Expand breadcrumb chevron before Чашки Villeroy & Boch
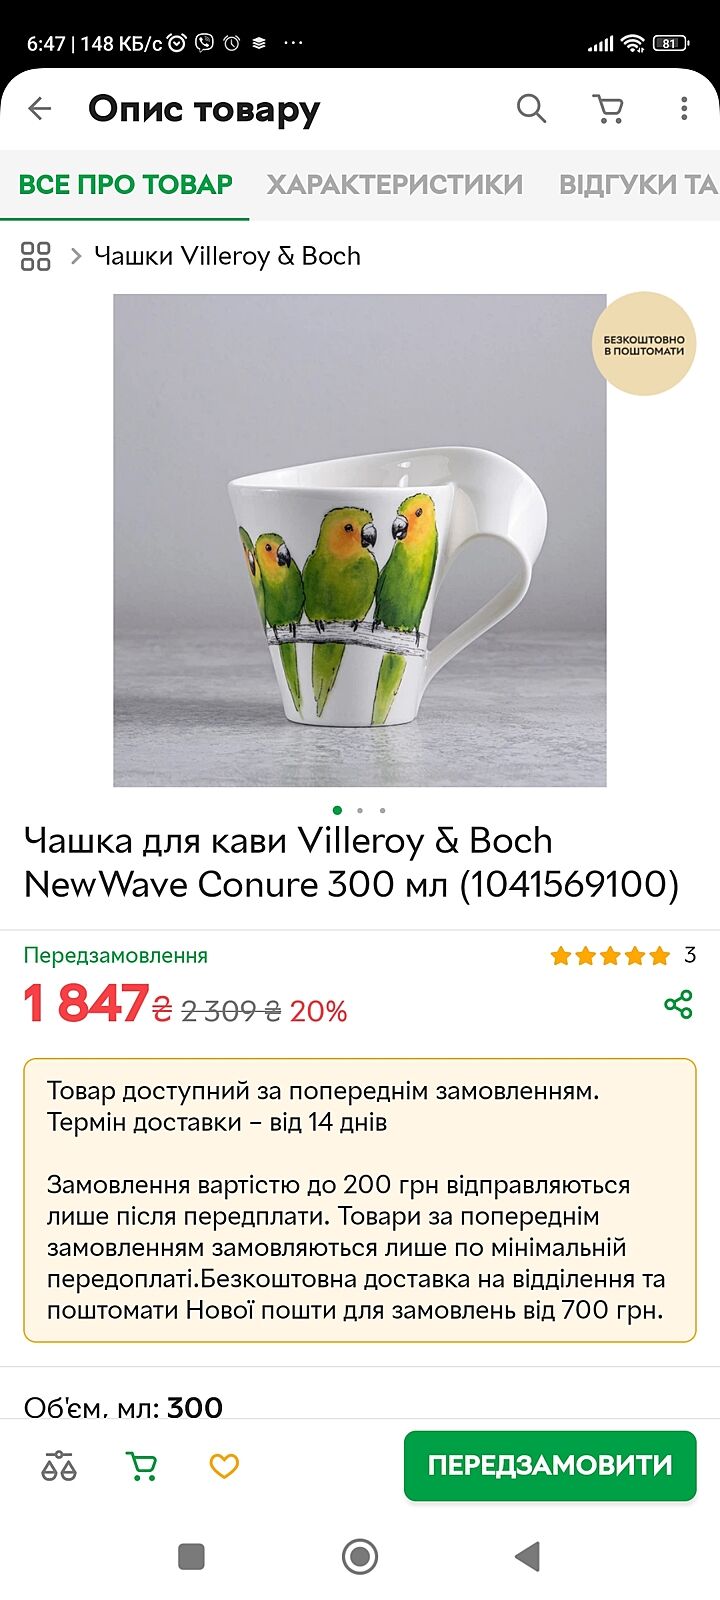This screenshot has width=720, height=1600. (x=75, y=256)
